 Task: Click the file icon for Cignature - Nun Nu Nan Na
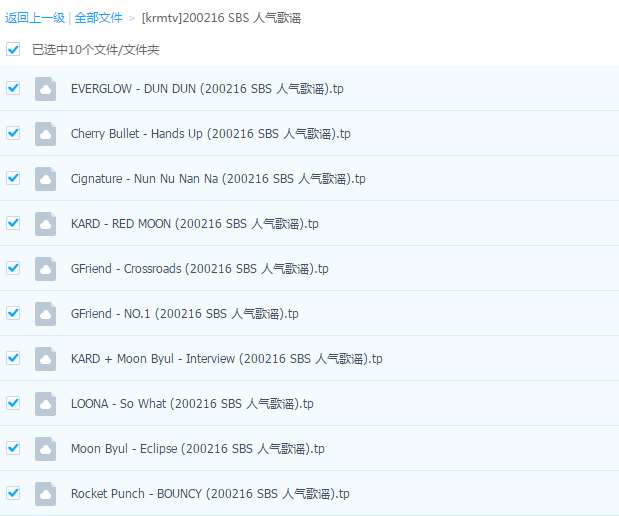[x=45, y=179]
